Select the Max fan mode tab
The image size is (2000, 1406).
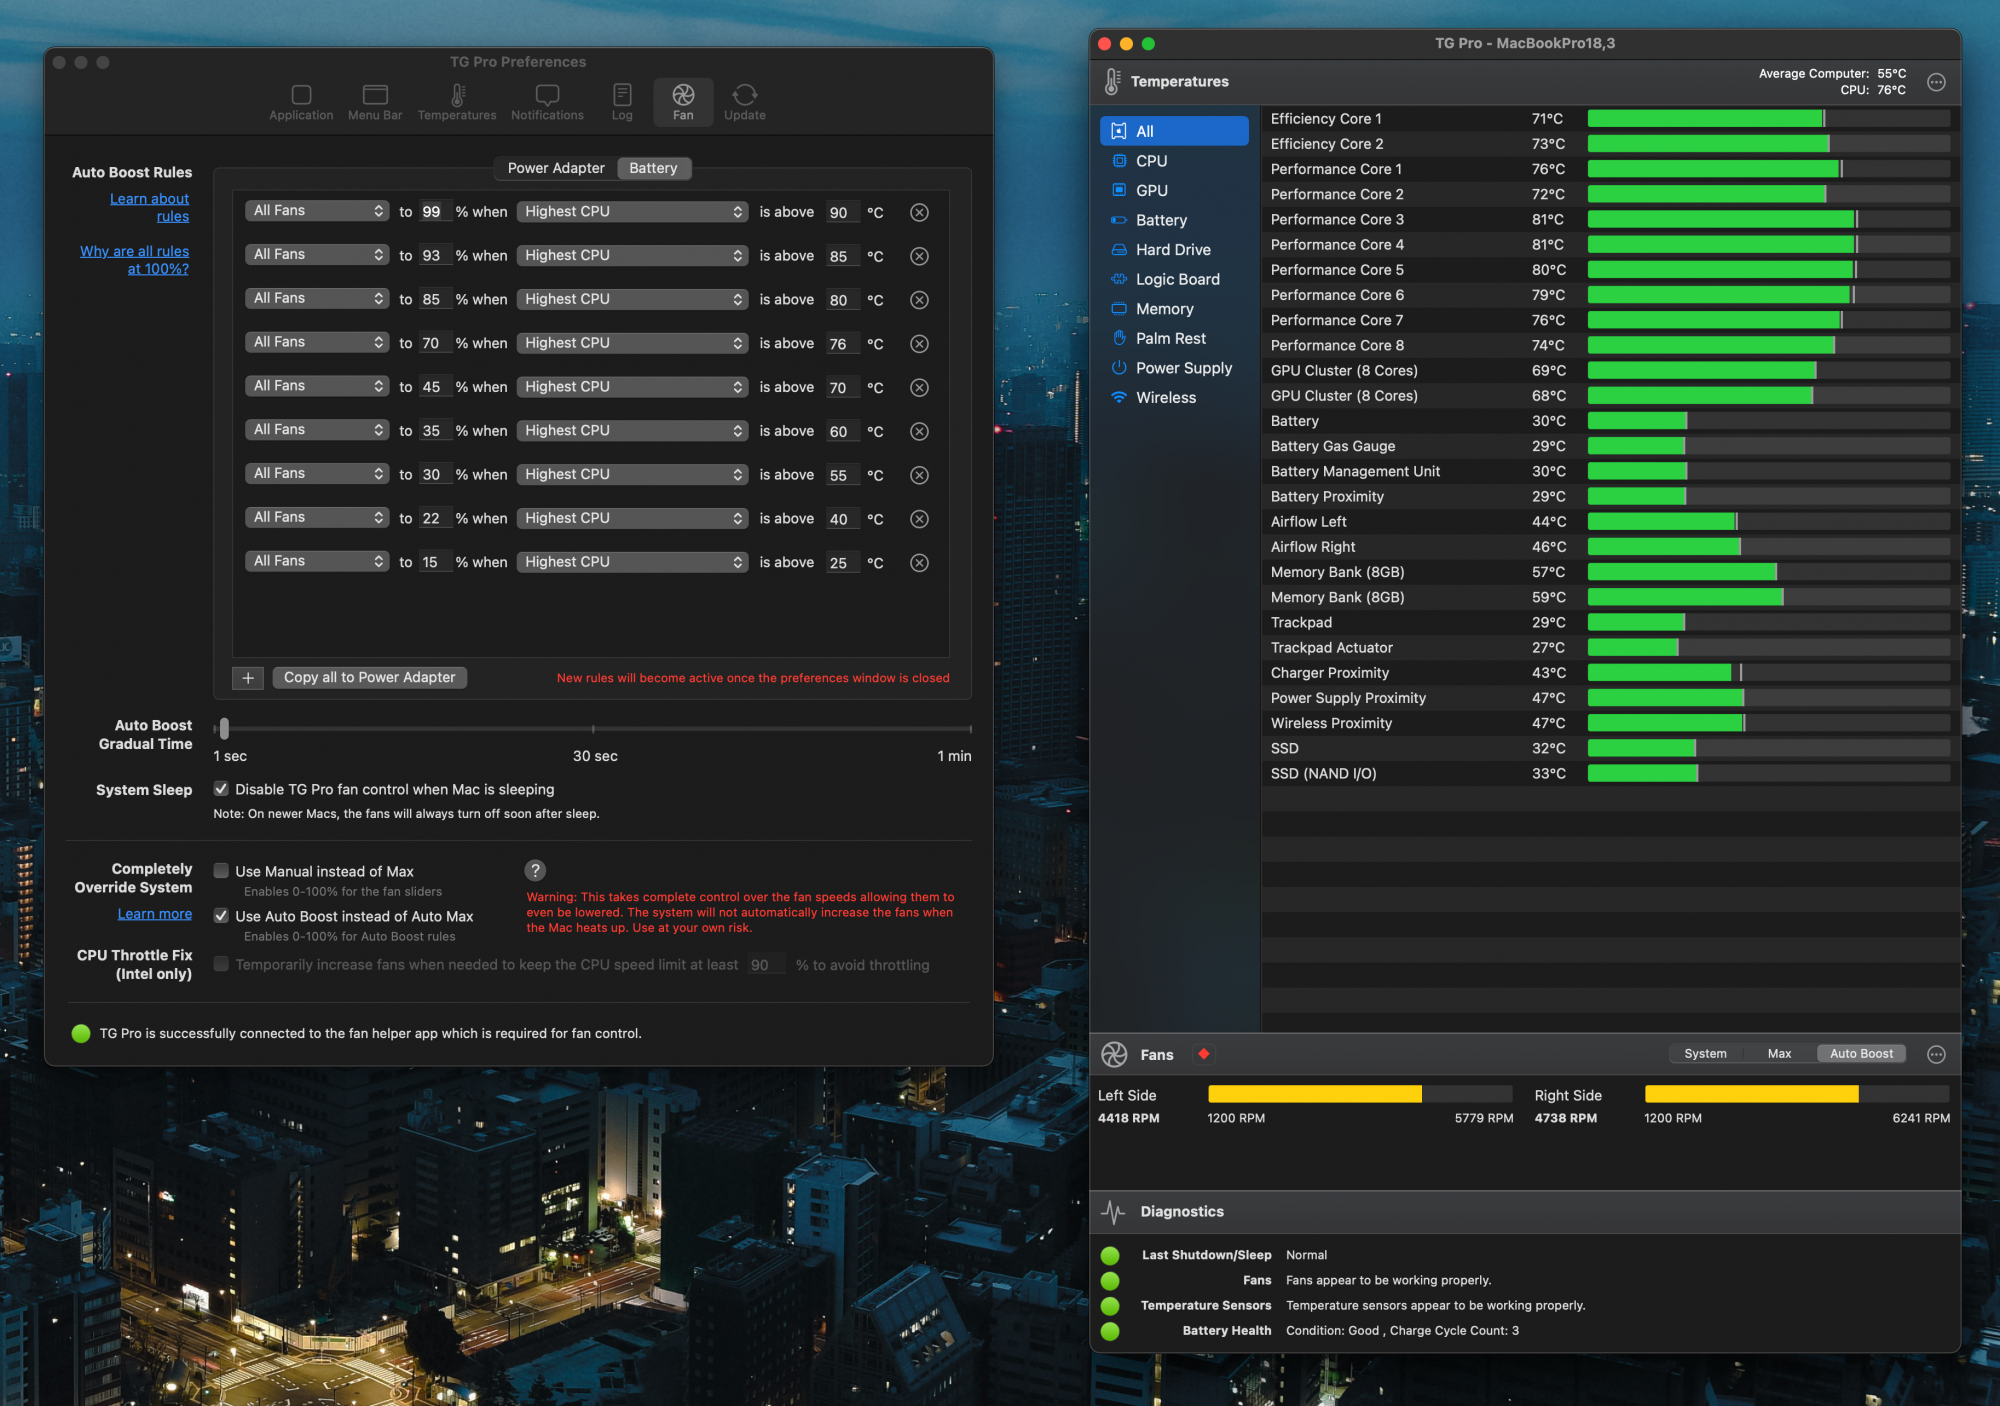click(1779, 1054)
